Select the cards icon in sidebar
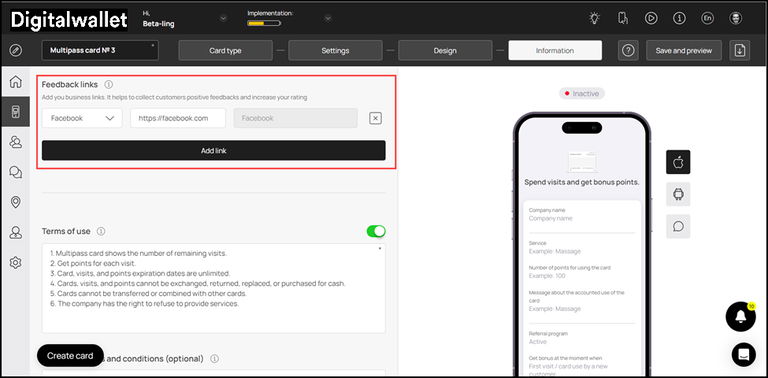768x378 pixels. [x=16, y=112]
